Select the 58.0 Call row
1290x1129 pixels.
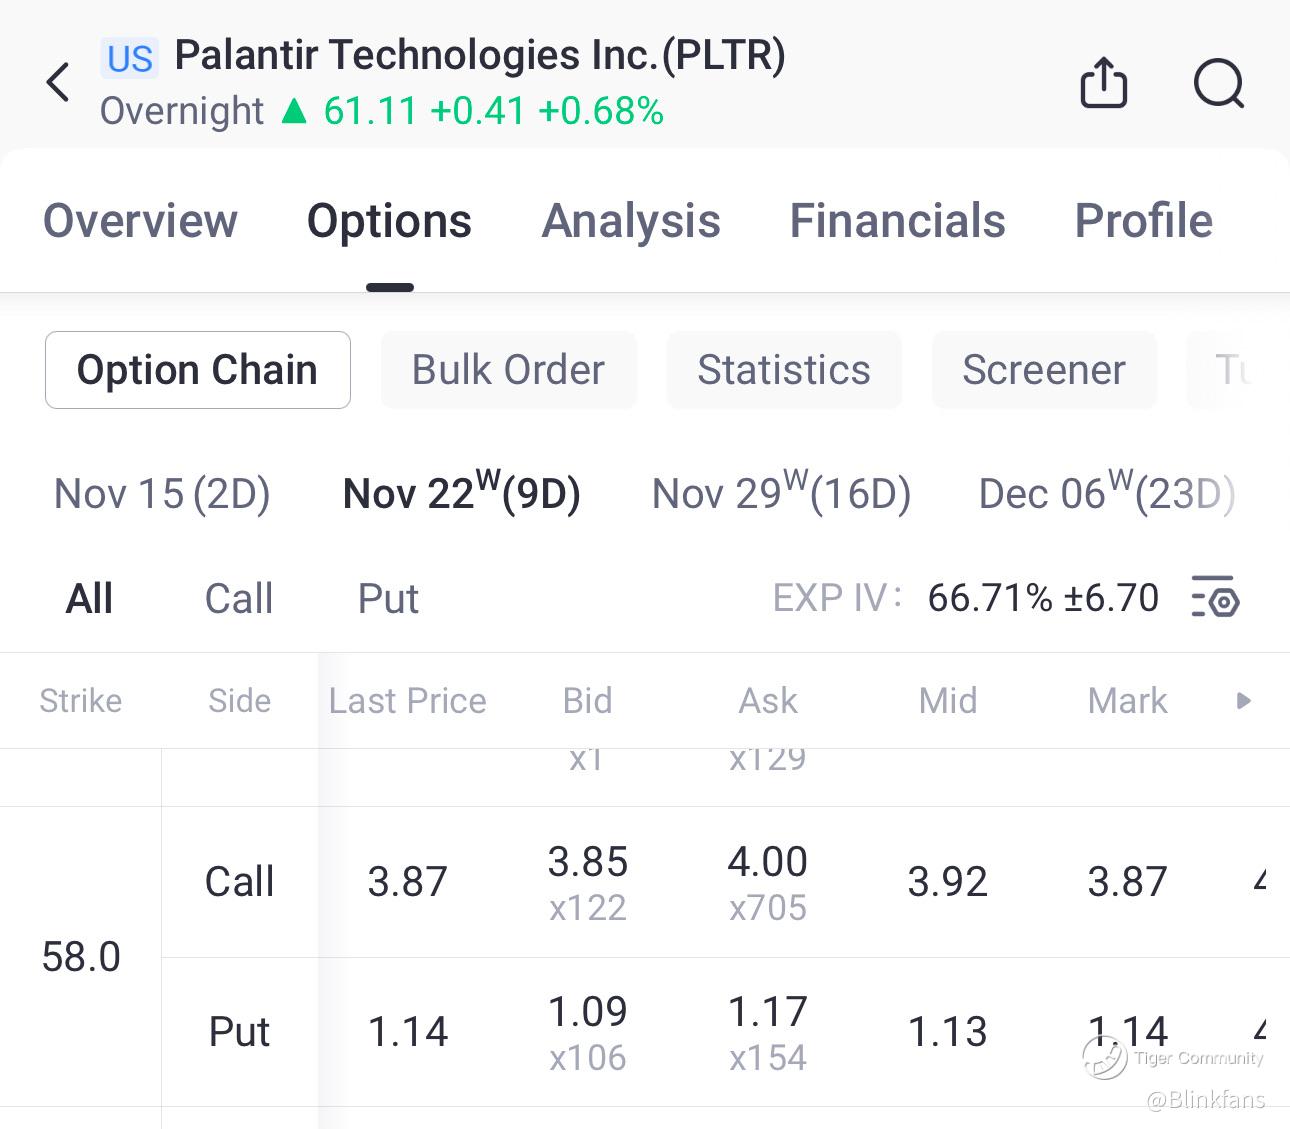coord(240,882)
